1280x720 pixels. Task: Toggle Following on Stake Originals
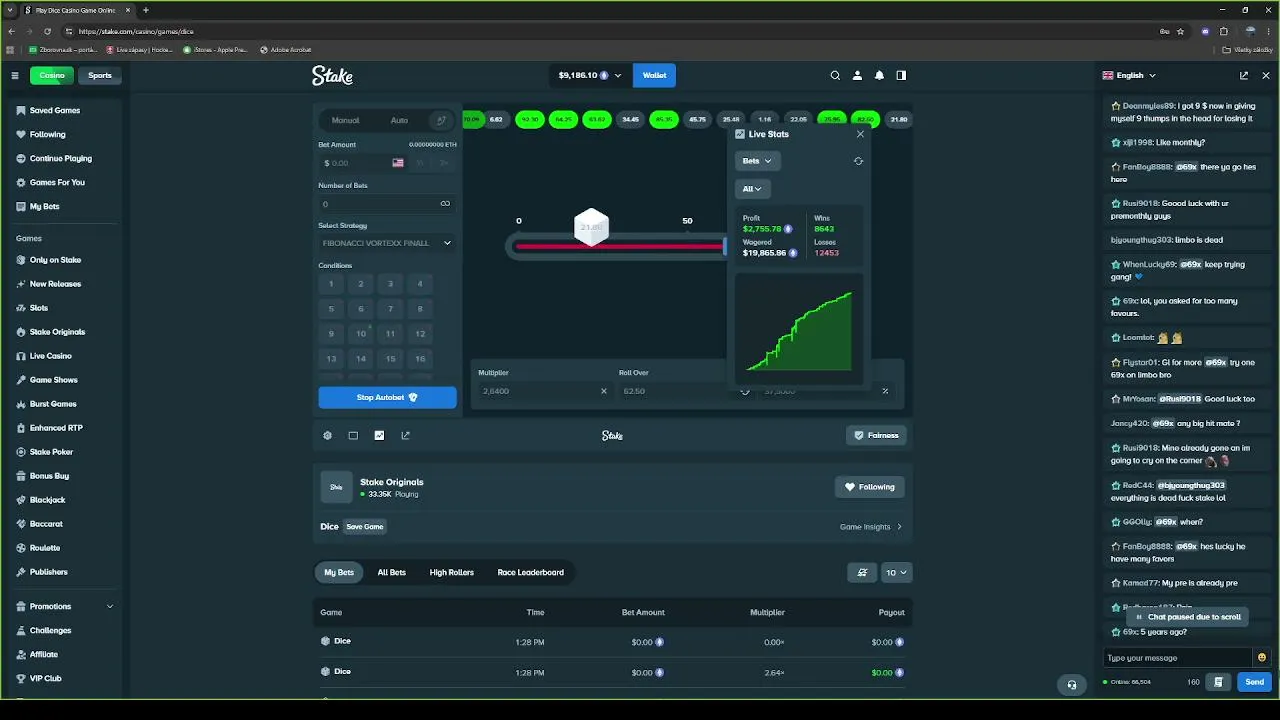[x=870, y=487]
